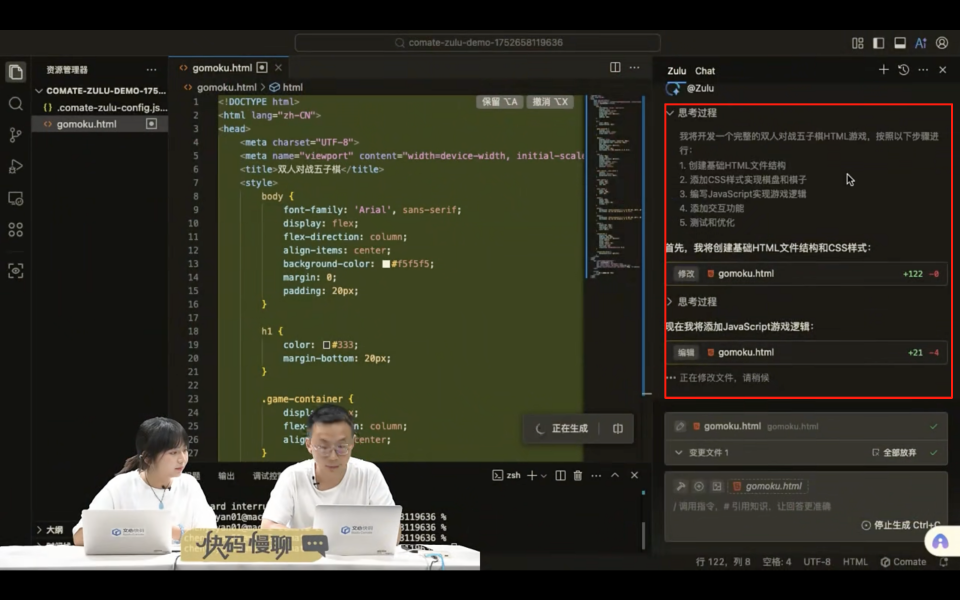The image size is (960, 600).
Task: Open the Search view in activity bar
Action: pos(16,104)
